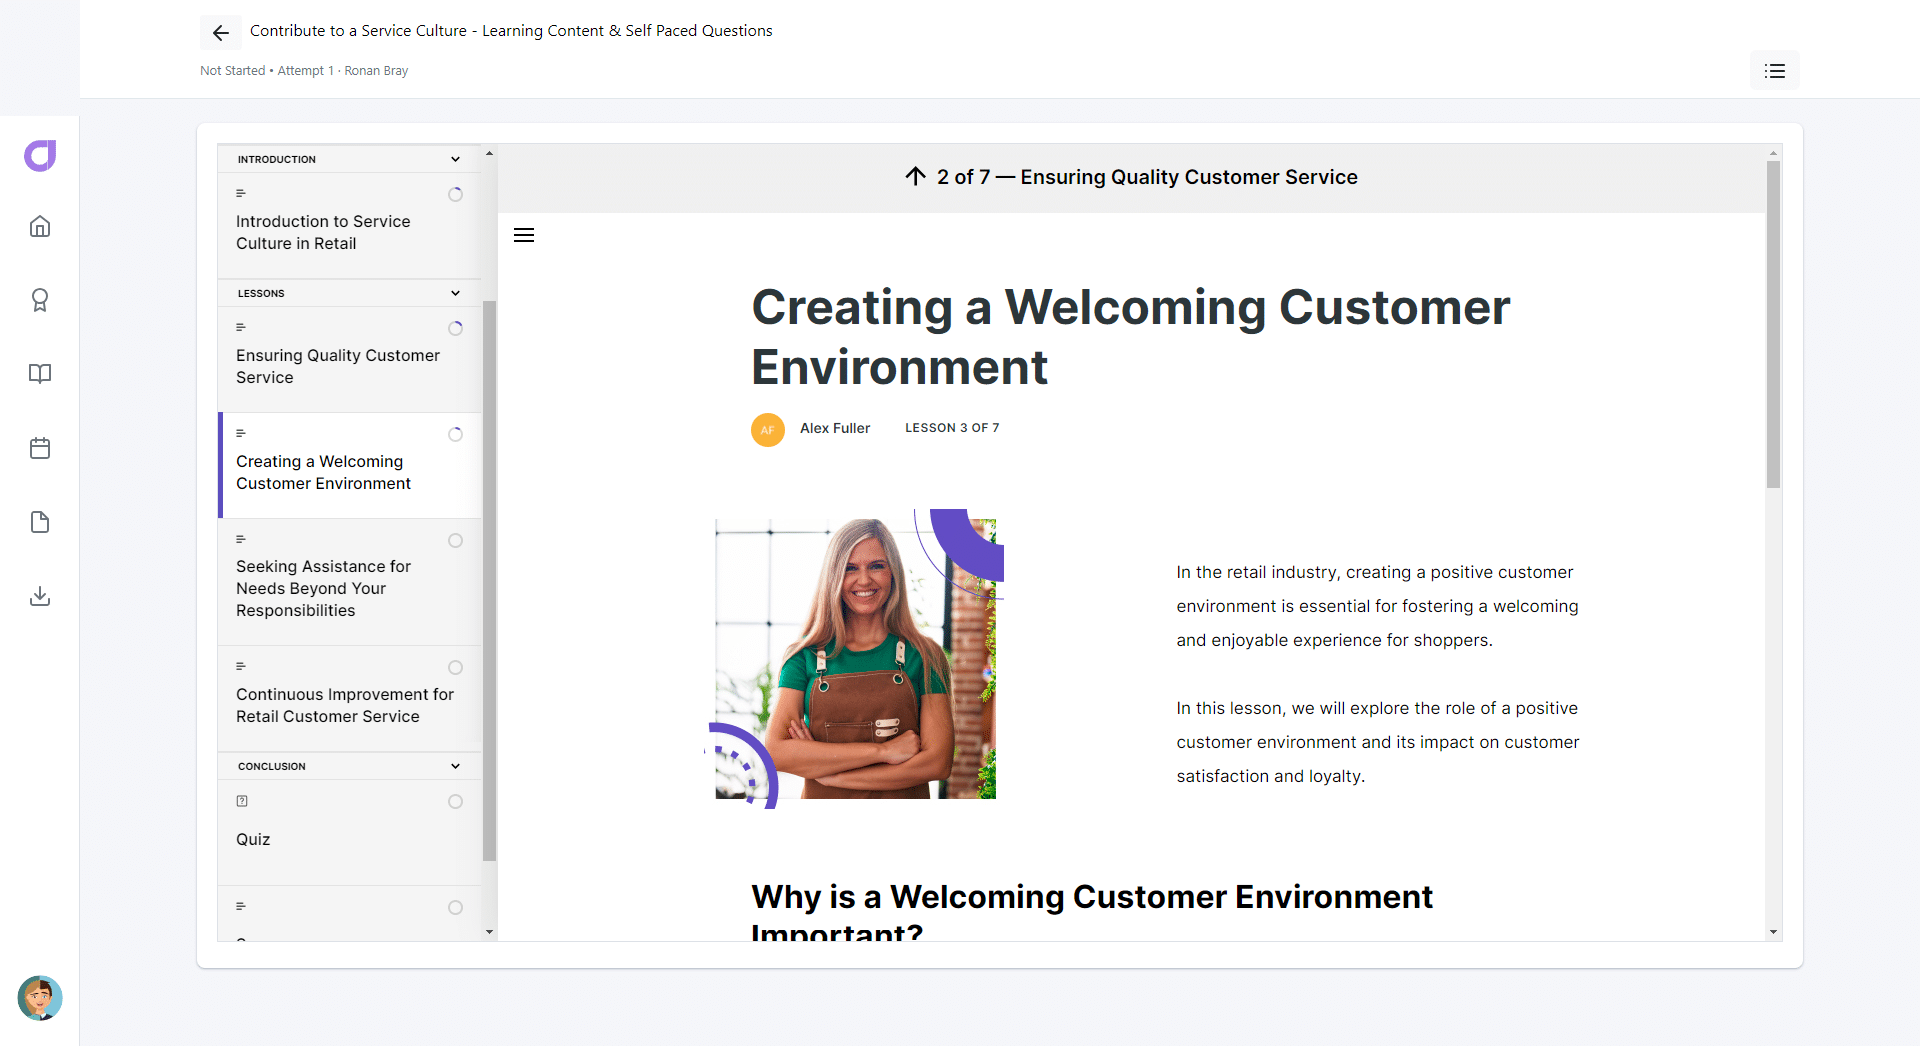Click lesson type icon above Introduction to Service Culture
Screen dimensions: 1920x1047
[241, 193]
